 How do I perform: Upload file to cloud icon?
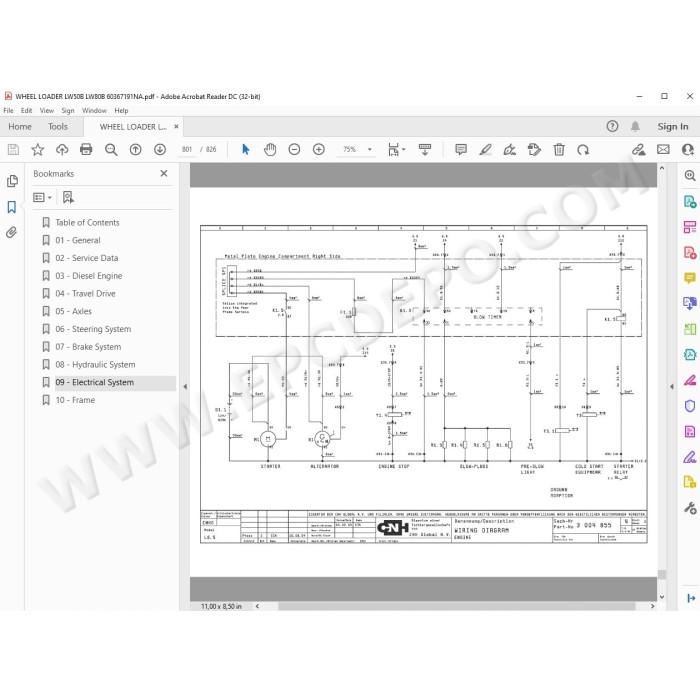pos(62,150)
